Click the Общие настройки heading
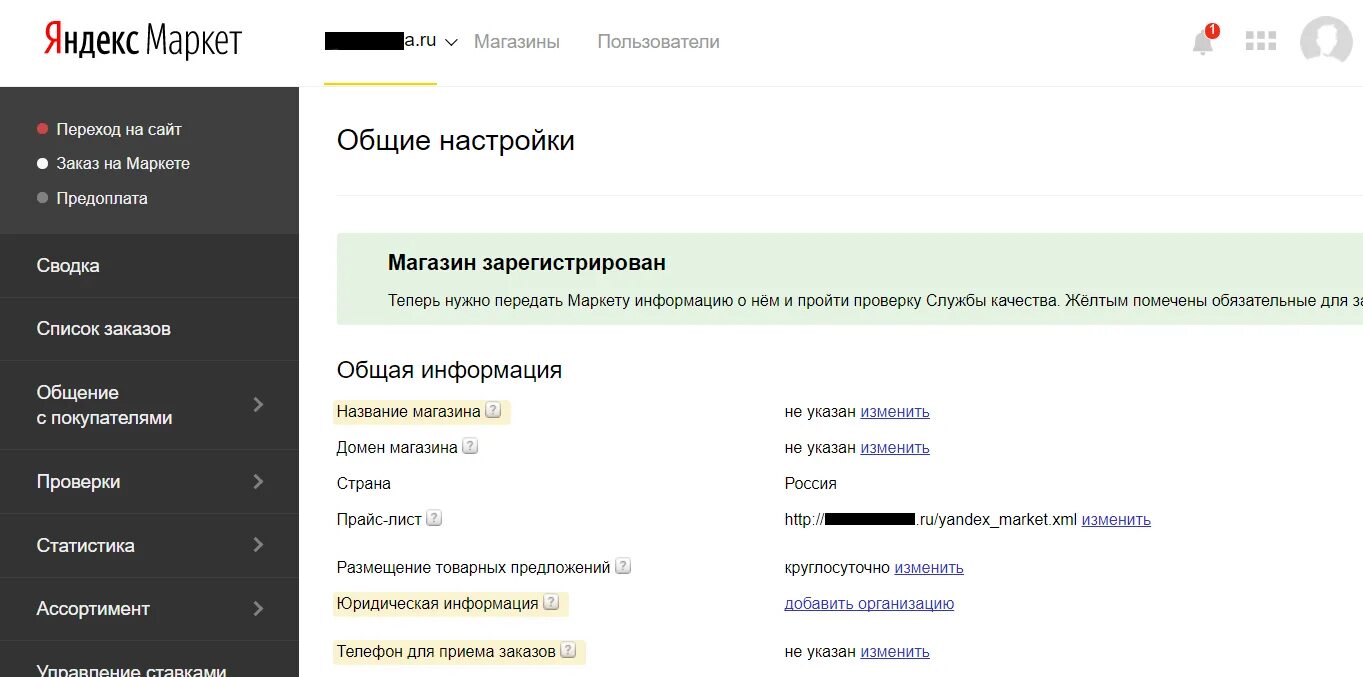1363x677 pixels. pyautogui.click(x=456, y=140)
